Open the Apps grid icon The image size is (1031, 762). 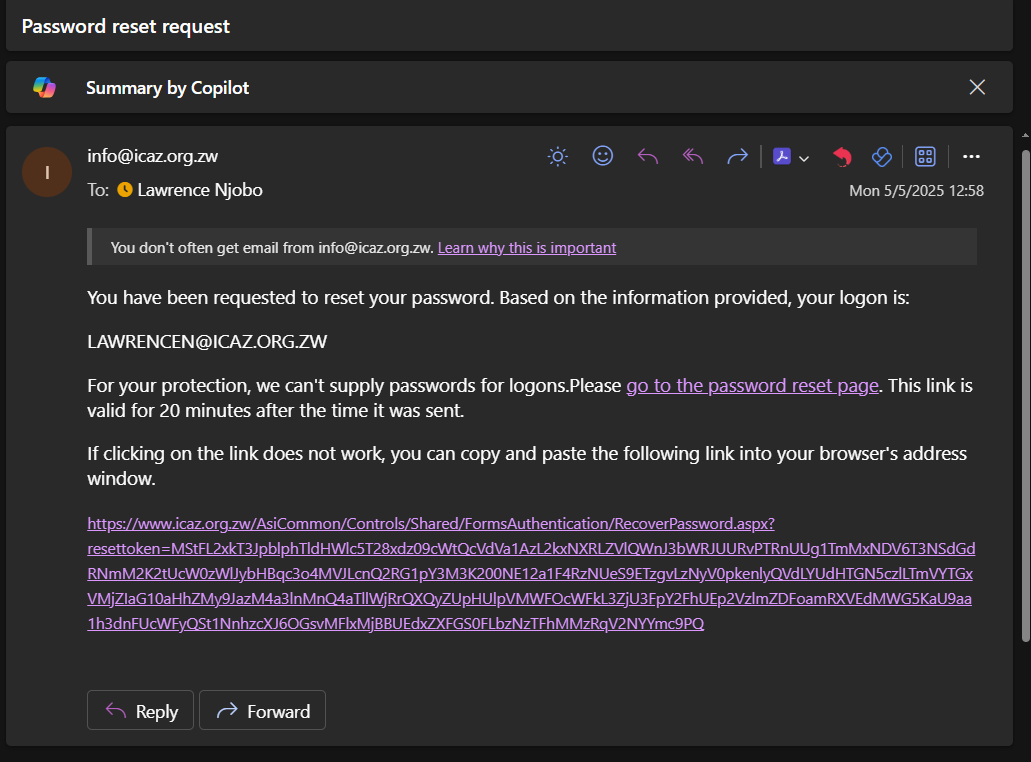click(x=925, y=156)
